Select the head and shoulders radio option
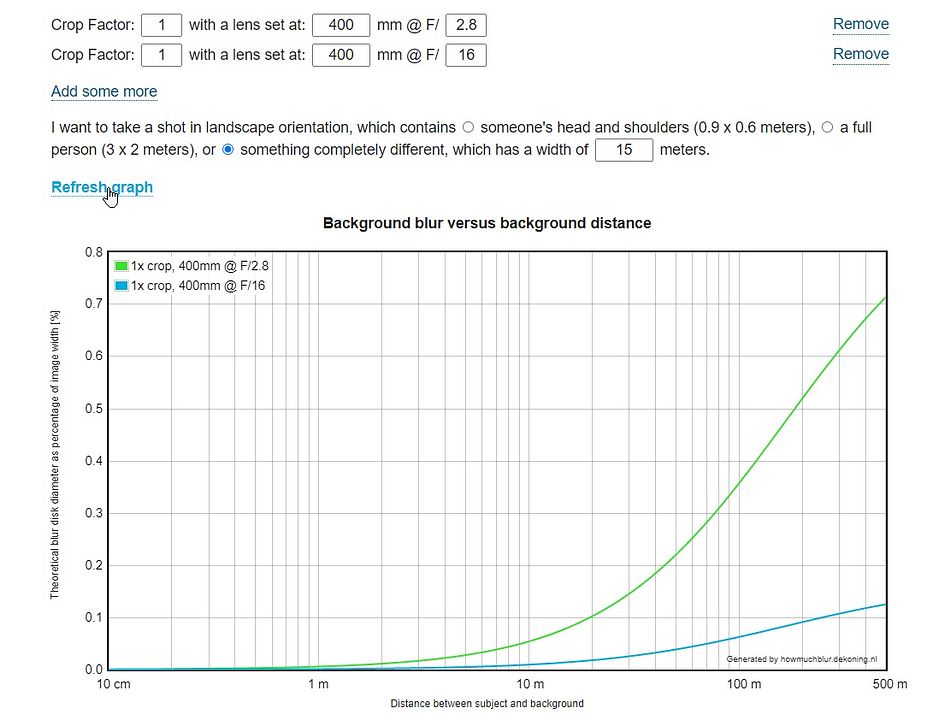Viewport: 945px width, 720px height. pyautogui.click(x=468, y=127)
